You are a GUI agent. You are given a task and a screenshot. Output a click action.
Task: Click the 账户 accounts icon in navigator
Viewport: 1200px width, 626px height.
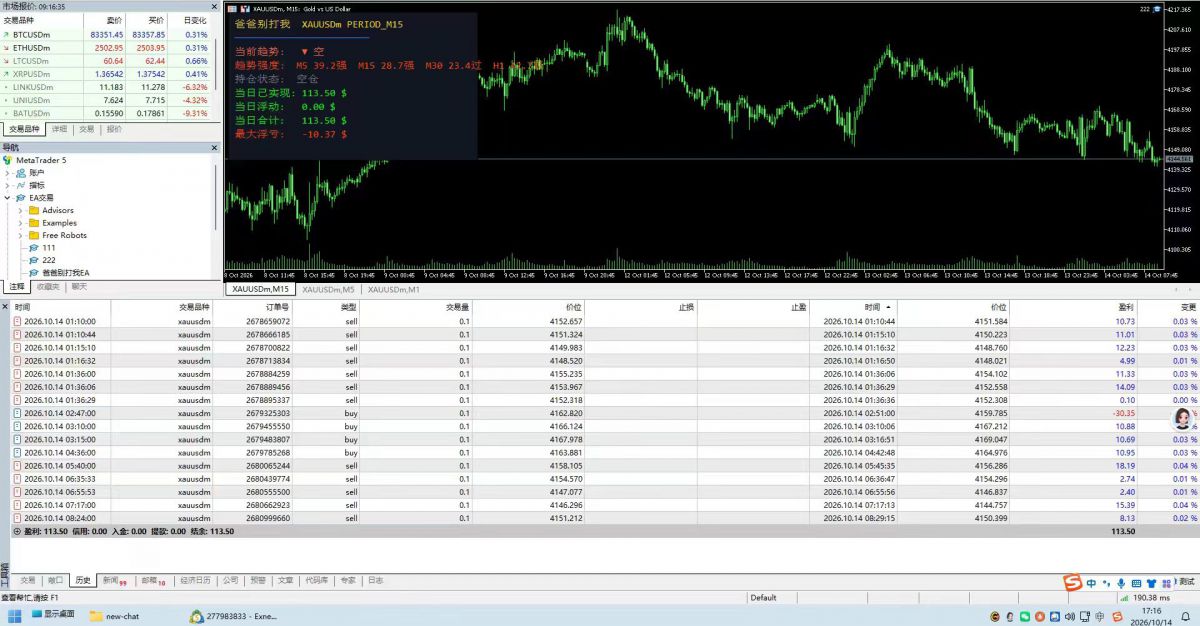[20, 173]
